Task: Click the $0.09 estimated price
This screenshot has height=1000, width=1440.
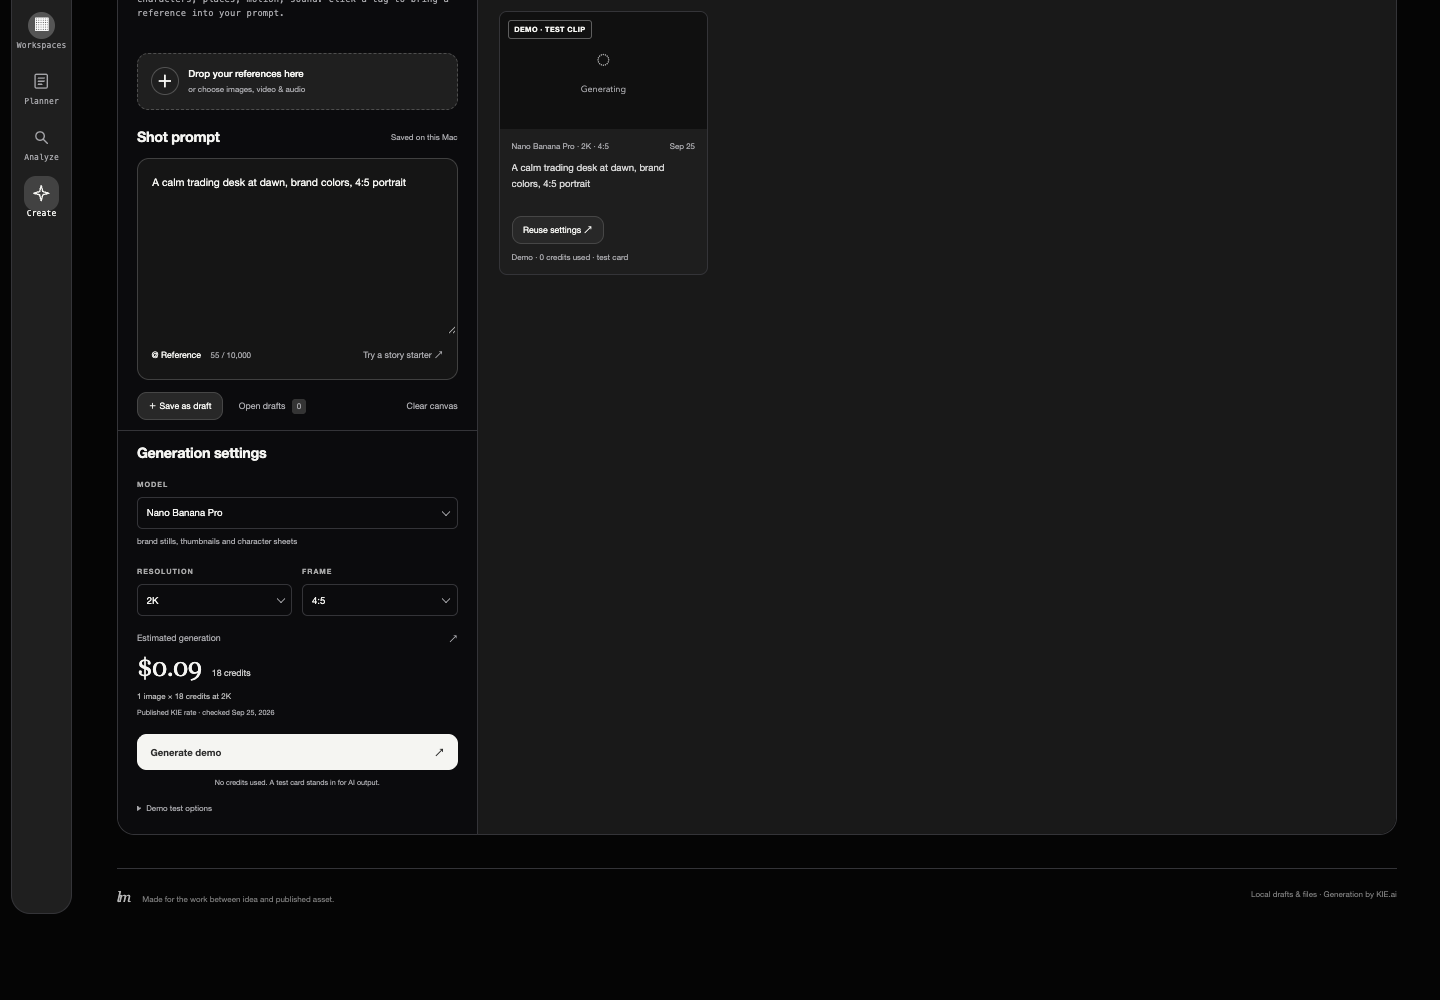Action: pos(169,668)
